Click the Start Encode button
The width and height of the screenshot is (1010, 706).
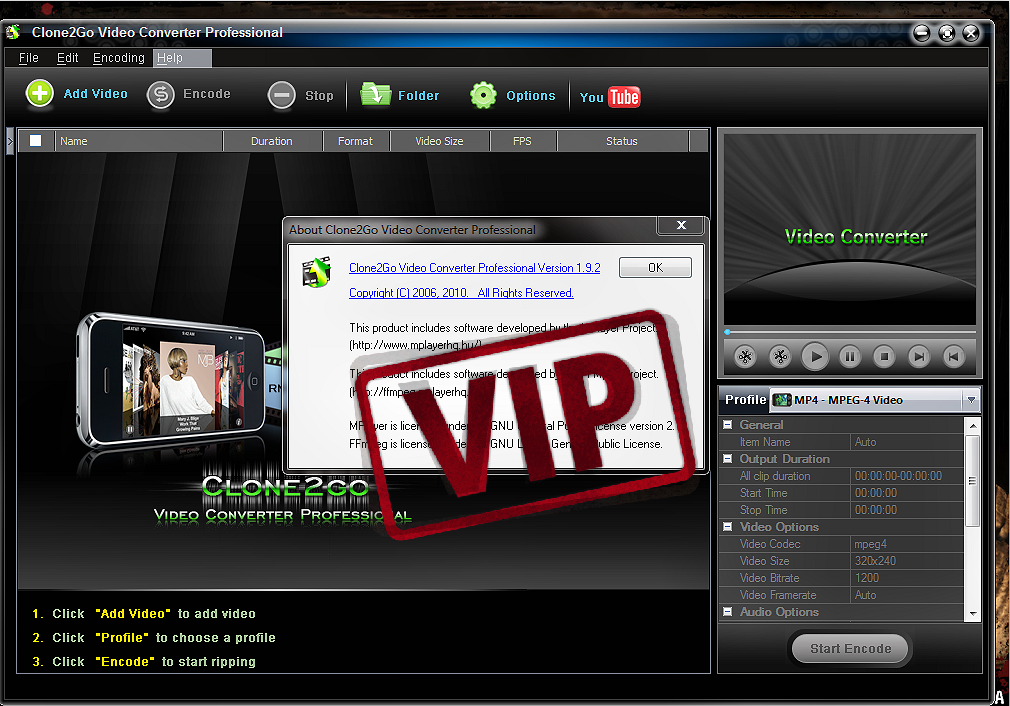click(x=850, y=649)
